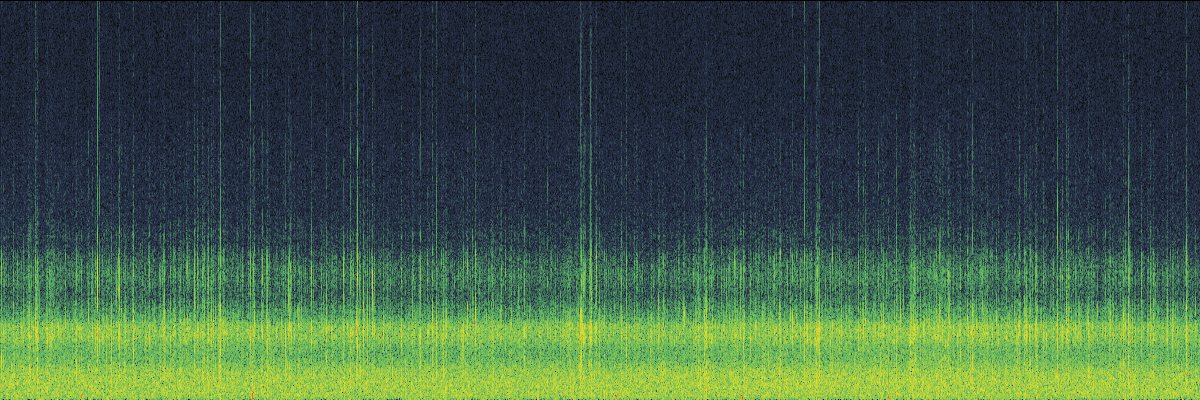This screenshot has height=400, width=1200.
Task: Click the tall green transient near the recording end
Action: coord(1130,150)
